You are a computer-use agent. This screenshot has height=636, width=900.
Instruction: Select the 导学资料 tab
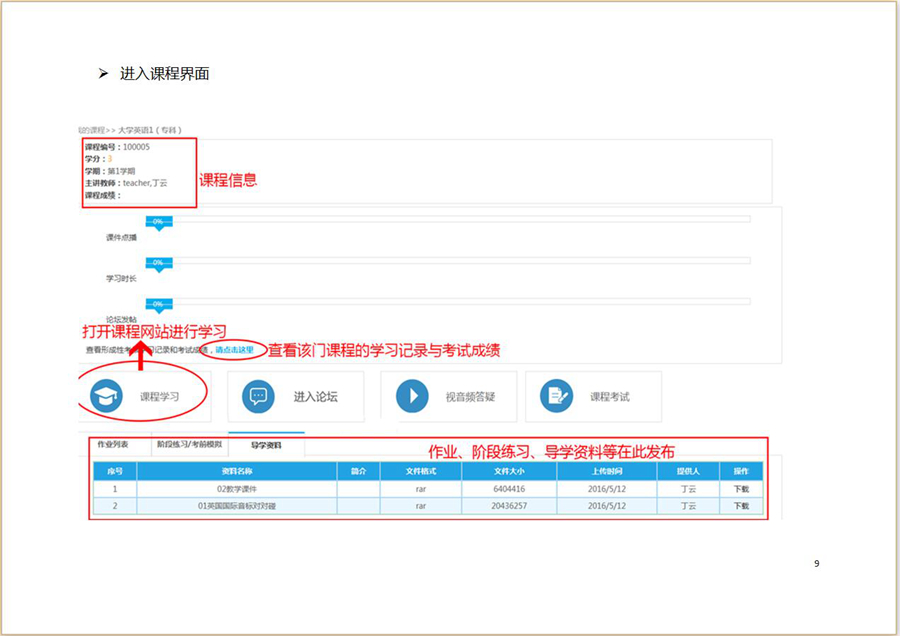coord(267,445)
